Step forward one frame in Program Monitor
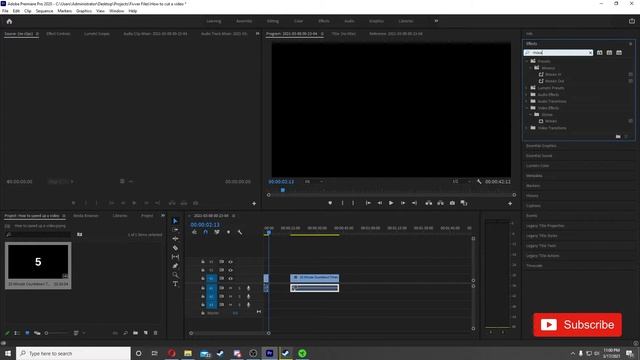 coord(403,203)
